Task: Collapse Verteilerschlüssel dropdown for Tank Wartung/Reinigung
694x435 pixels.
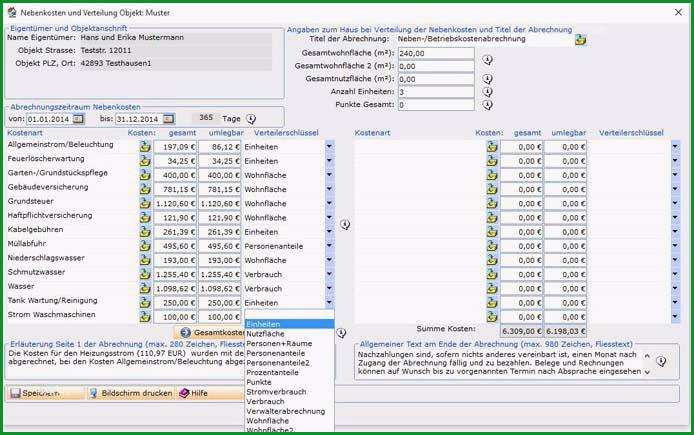Action: pos(329,303)
